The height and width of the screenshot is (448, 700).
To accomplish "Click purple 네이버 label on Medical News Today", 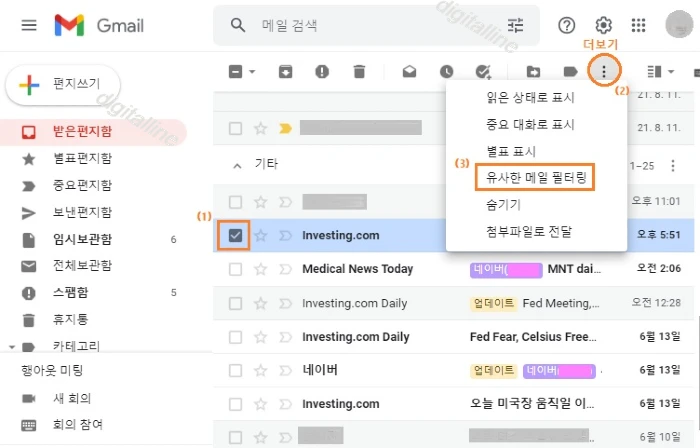I will [x=506, y=270].
